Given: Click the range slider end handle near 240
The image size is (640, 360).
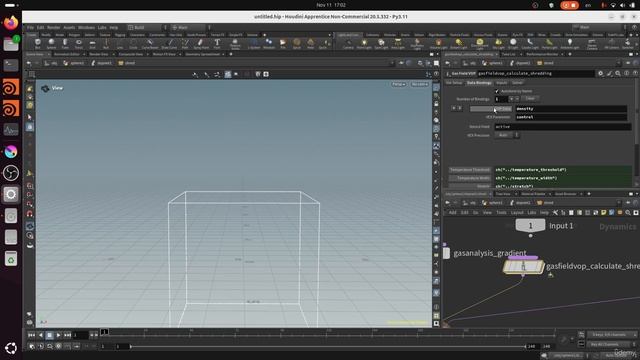Looking at the screenshot, I should pyautogui.click(x=525, y=347).
